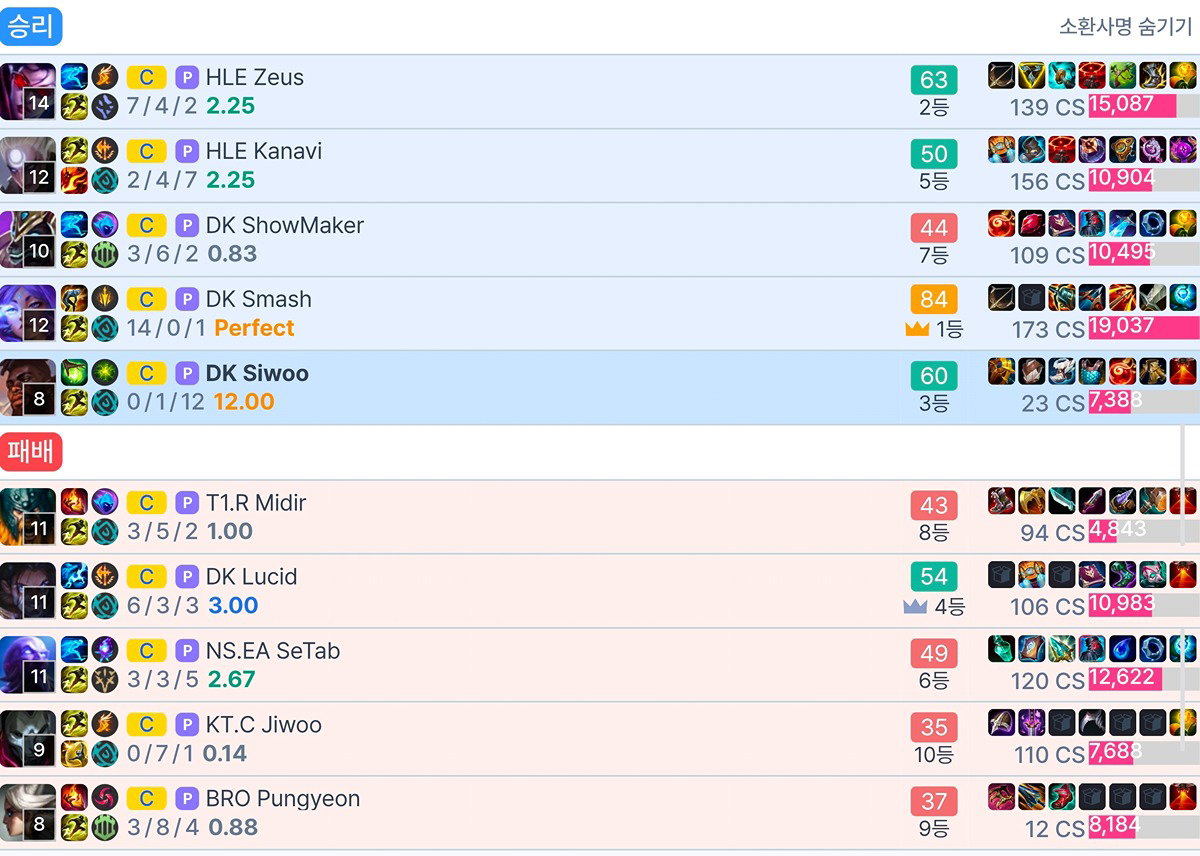This screenshot has height=856, width=1200.
Task: Click HLE Zeus's 15,087 damage bar
Action: 1143,106
